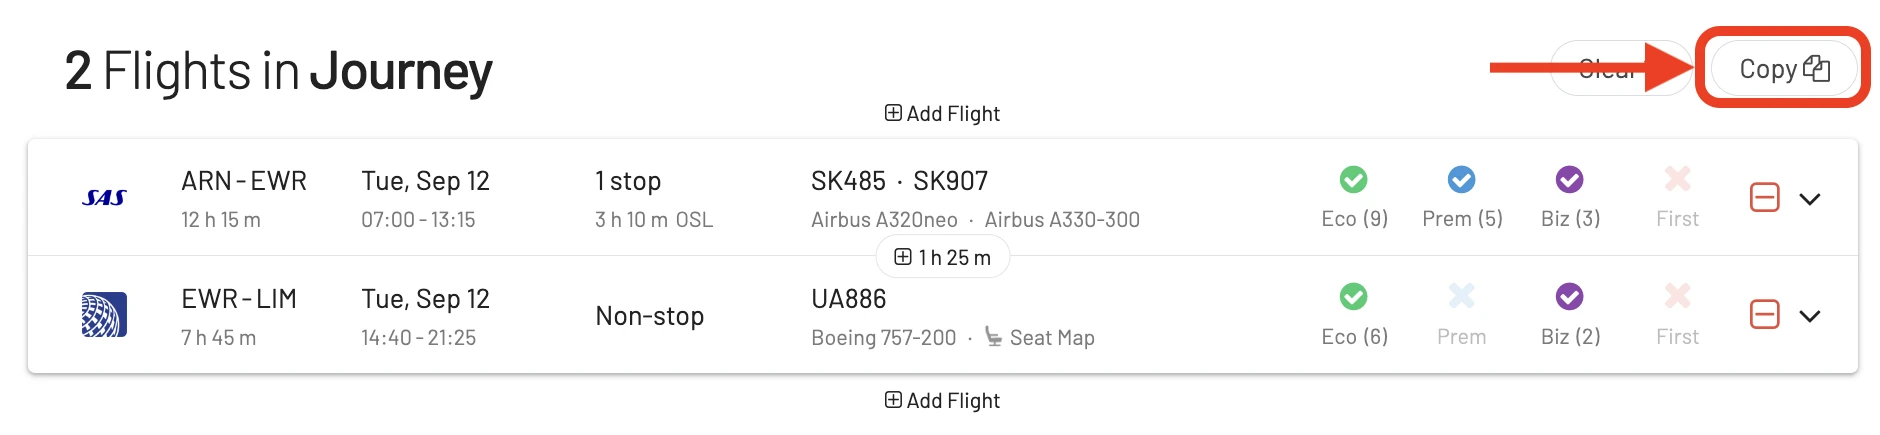Click Add Flight below the journey list
The height and width of the screenshot is (435, 1880).
tap(942, 401)
